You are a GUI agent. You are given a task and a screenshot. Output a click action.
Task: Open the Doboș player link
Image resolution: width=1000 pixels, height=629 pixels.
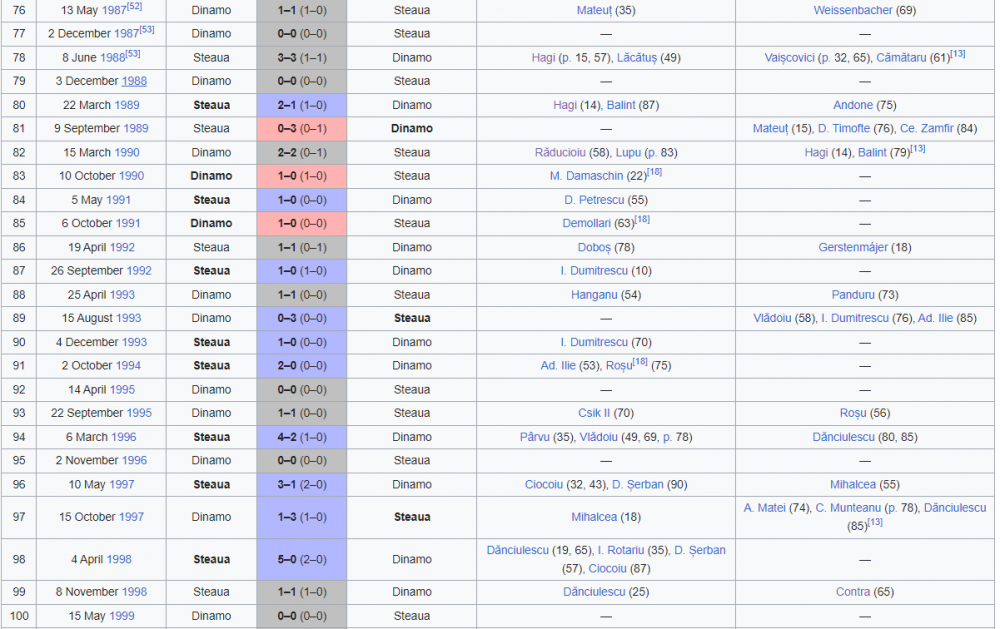(594, 248)
